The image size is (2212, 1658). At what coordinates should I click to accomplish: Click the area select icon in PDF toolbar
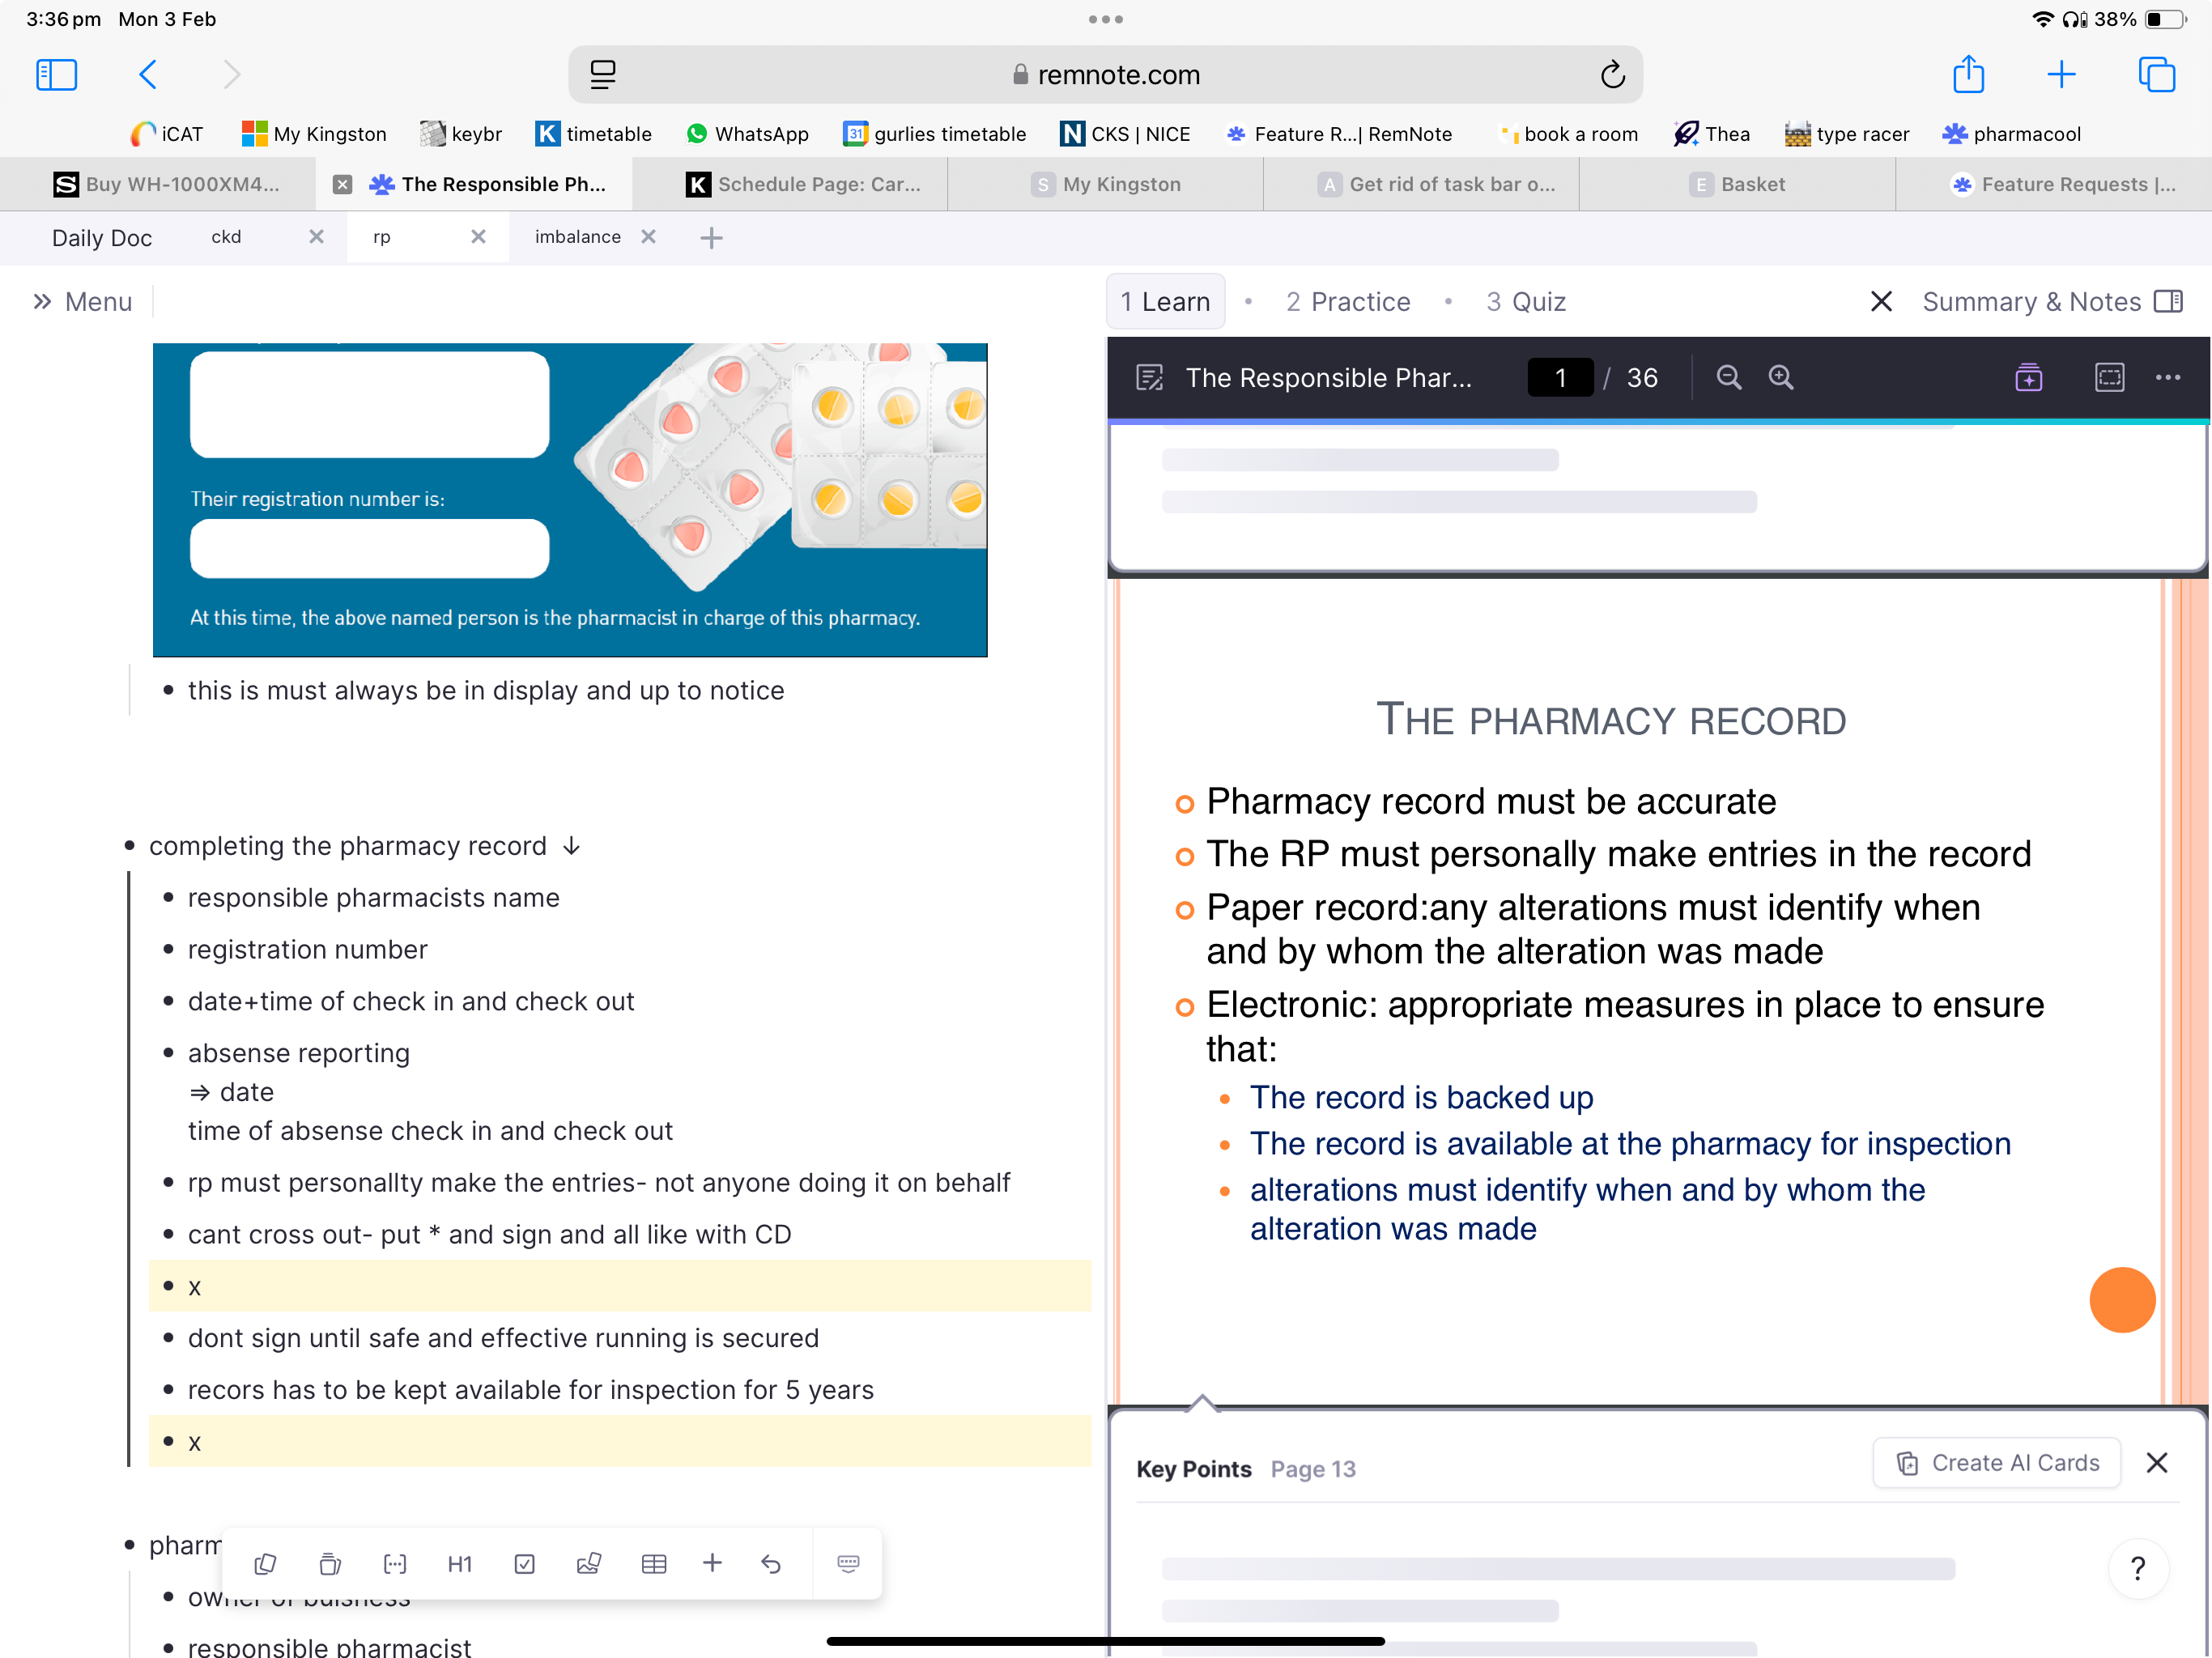tap(2109, 377)
